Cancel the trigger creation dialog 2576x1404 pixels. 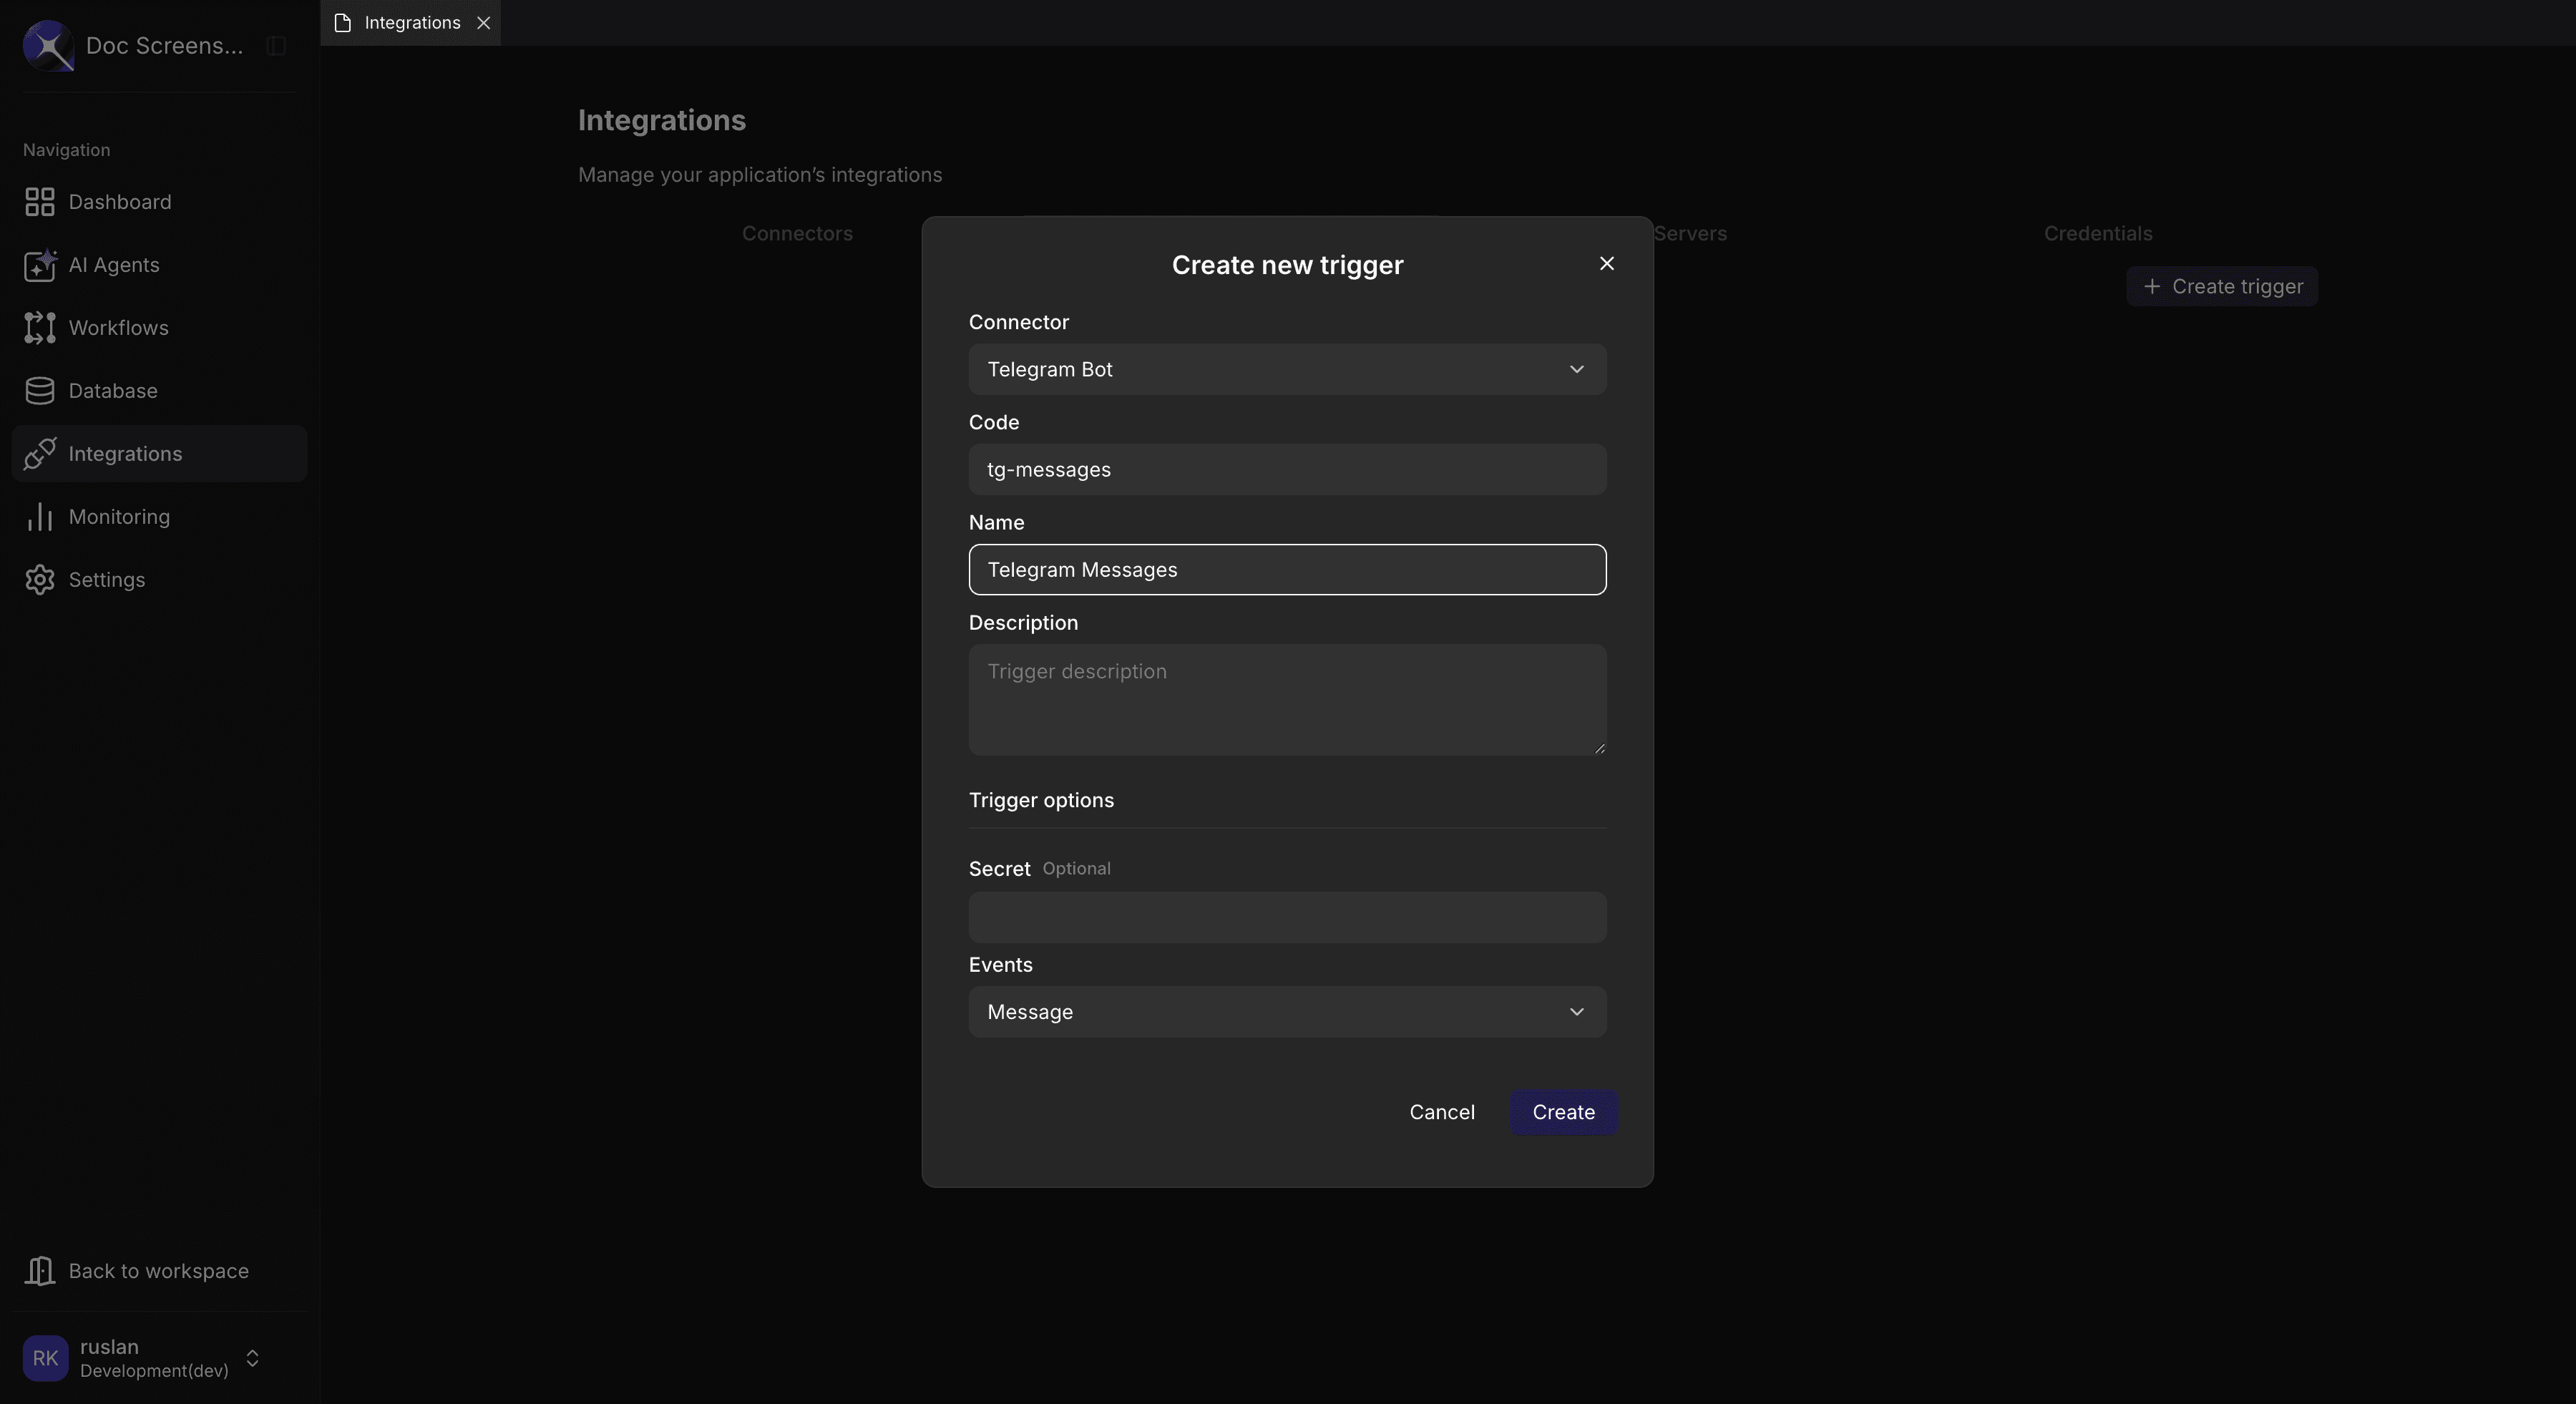[x=1441, y=1112]
